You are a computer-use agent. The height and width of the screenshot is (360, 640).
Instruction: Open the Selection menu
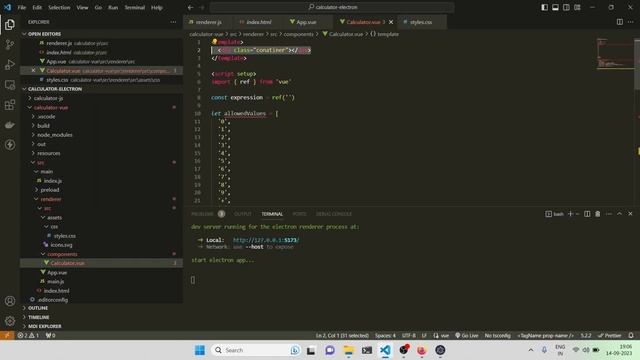[x=59, y=7]
